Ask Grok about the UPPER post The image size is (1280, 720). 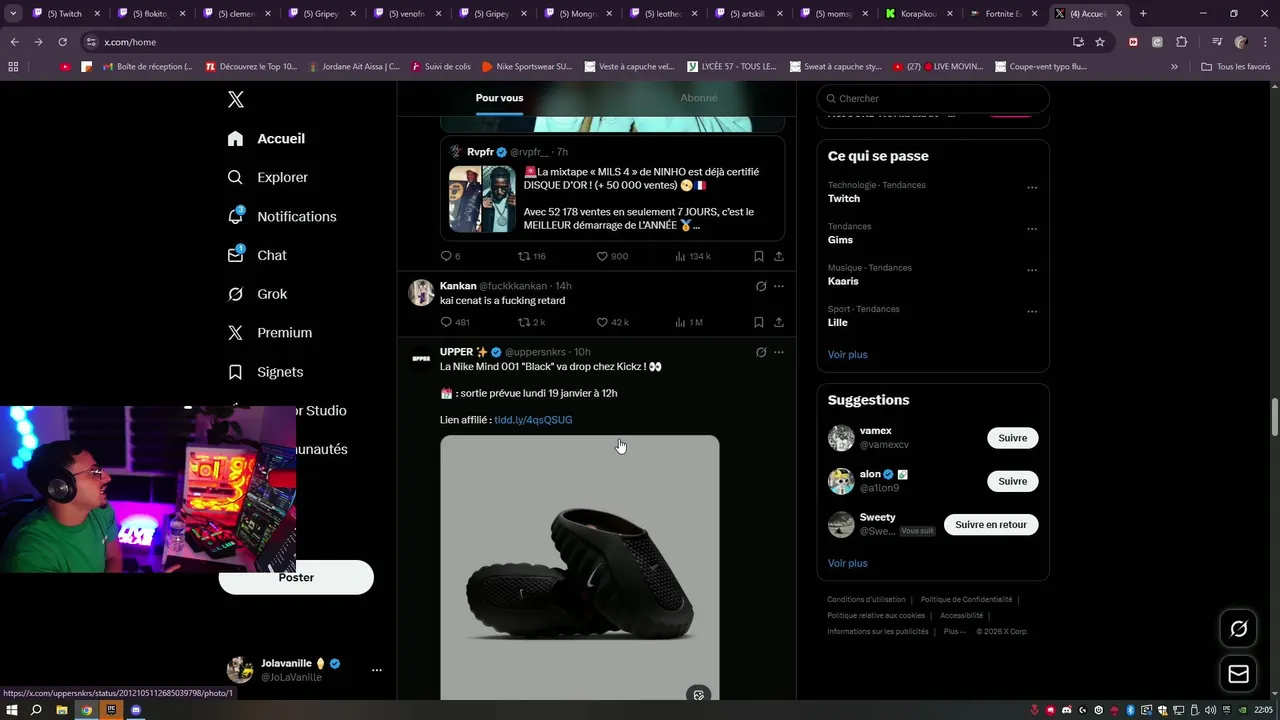tap(761, 352)
